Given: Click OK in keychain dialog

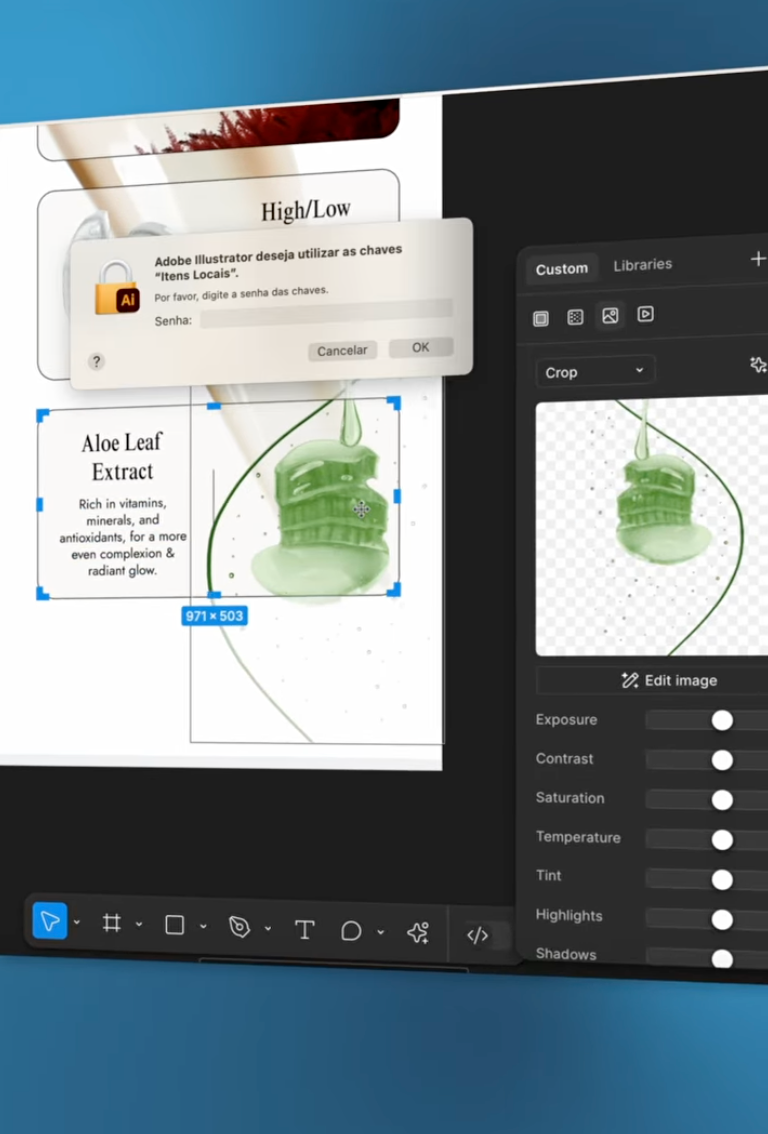Looking at the screenshot, I should coord(421,348).
